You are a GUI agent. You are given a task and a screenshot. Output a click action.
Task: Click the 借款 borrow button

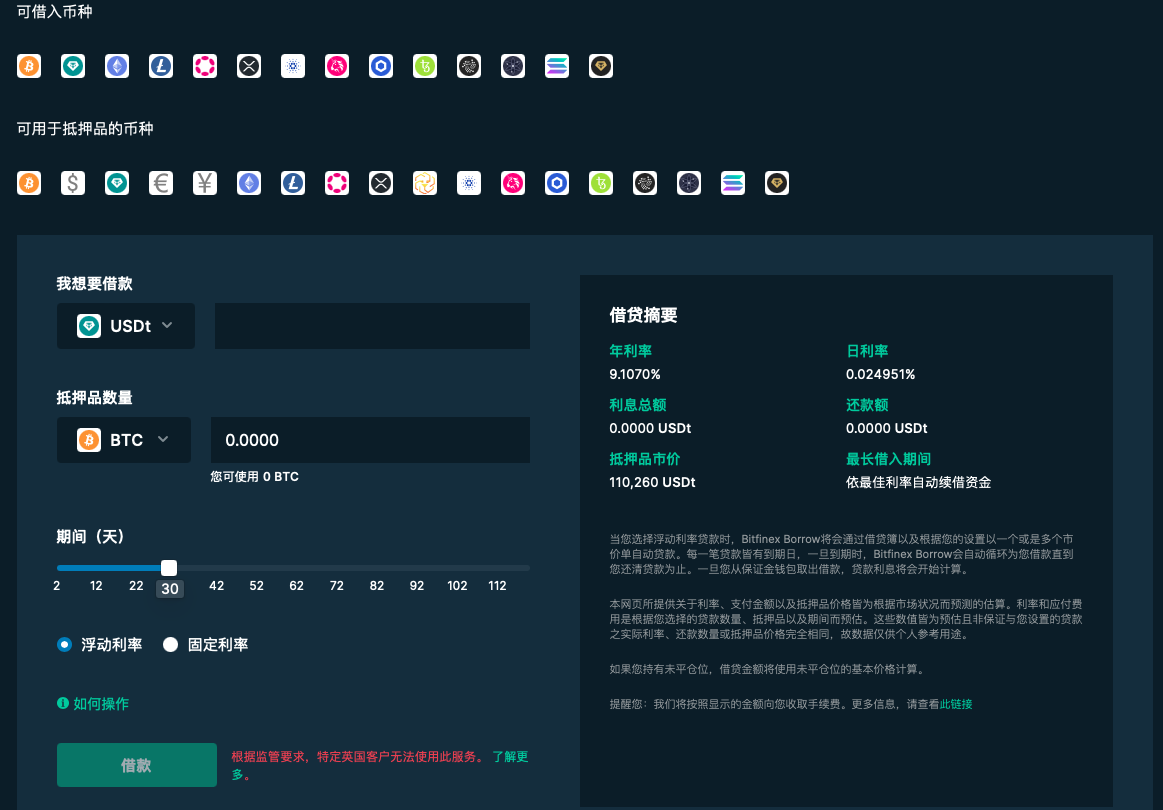tap(136, 765)
